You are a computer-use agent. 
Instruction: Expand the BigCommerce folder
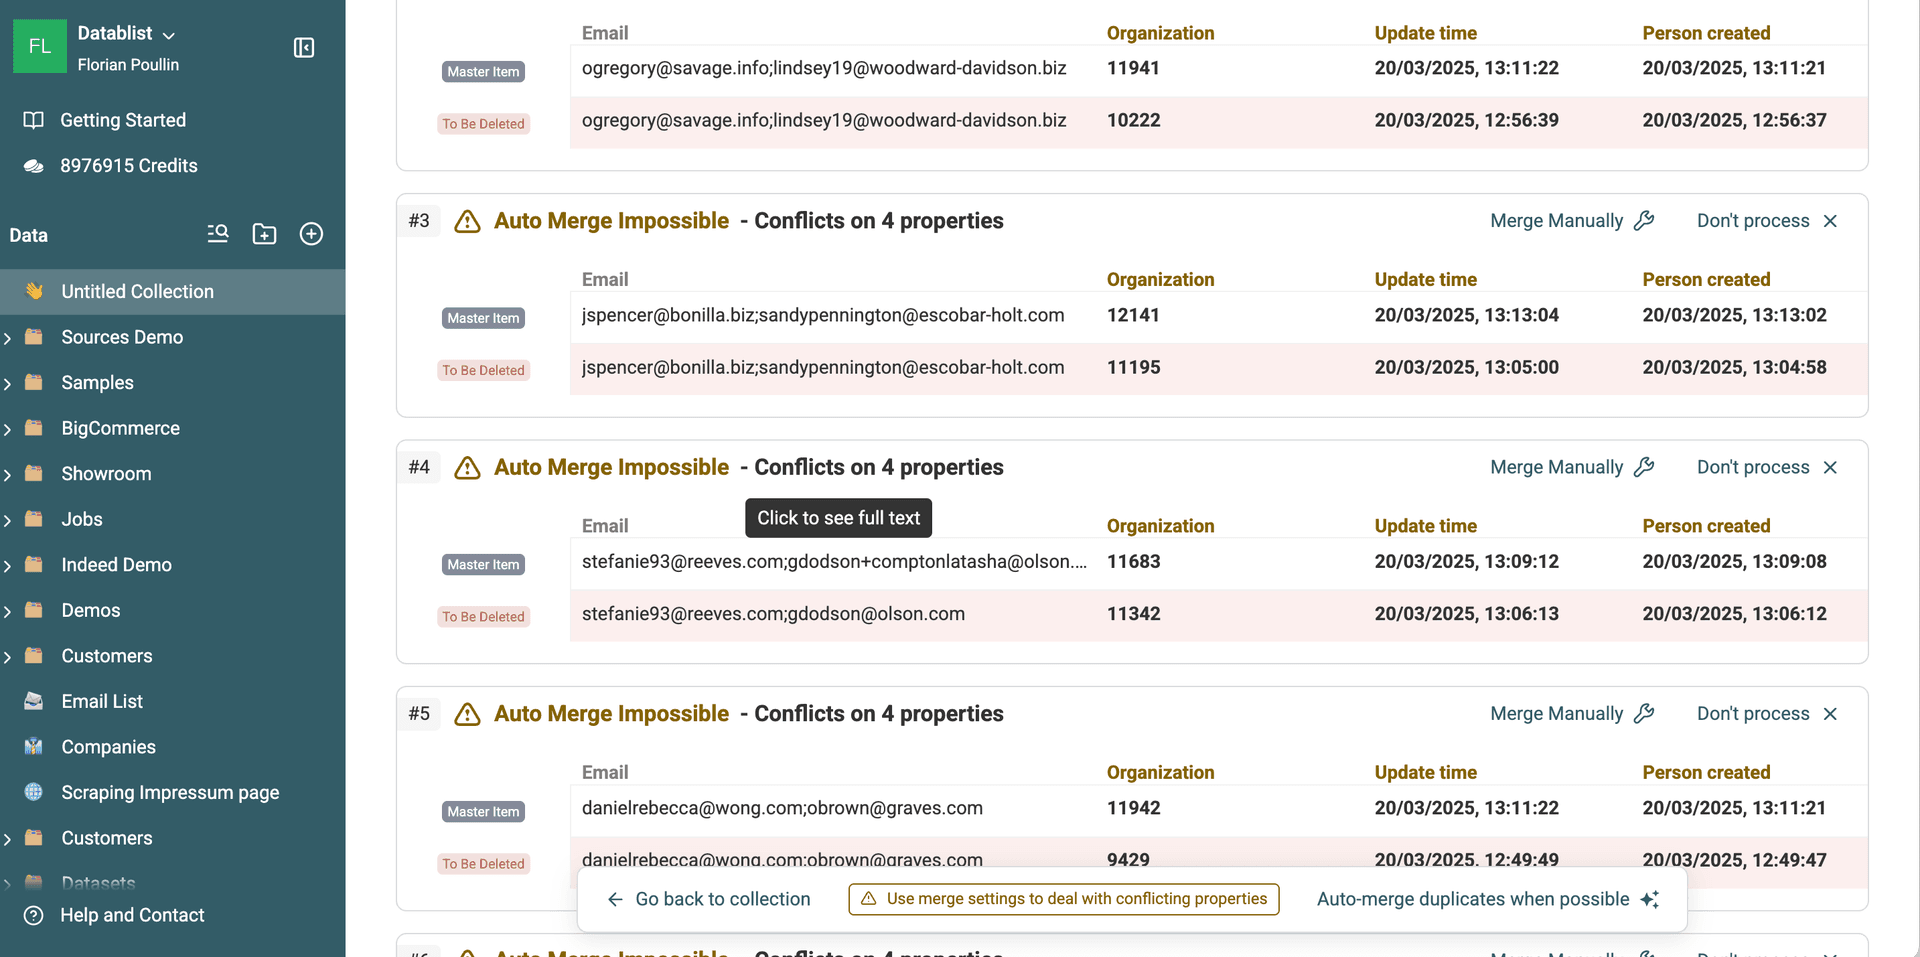[x=9, y=428]
